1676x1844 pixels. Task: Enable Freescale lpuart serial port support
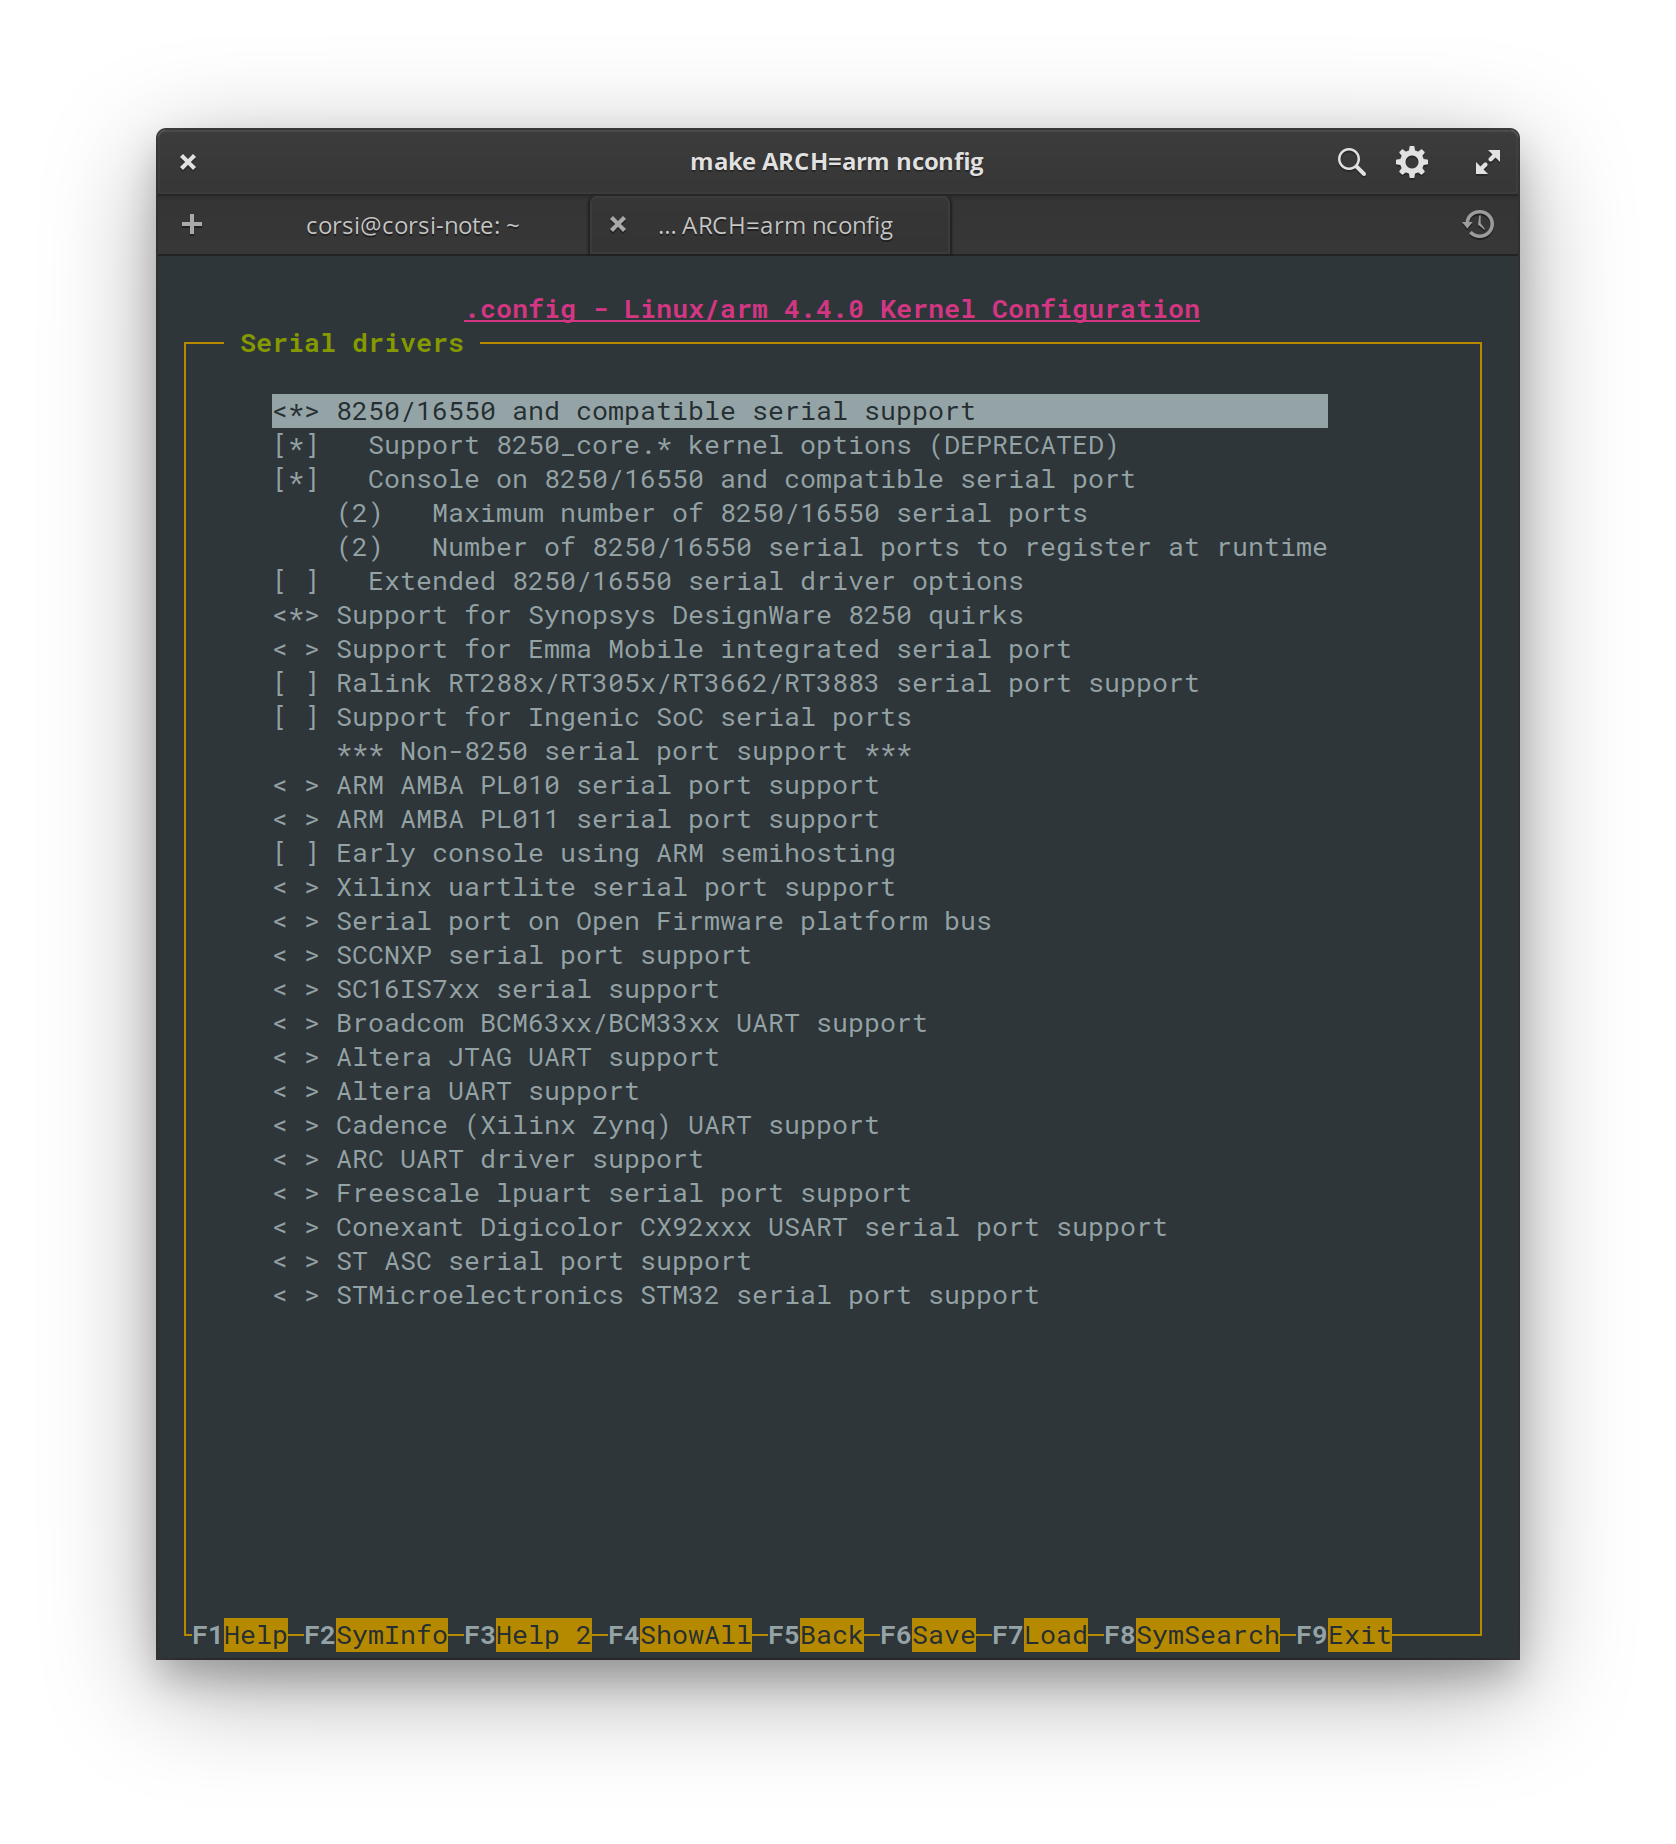coord(296,1194)
